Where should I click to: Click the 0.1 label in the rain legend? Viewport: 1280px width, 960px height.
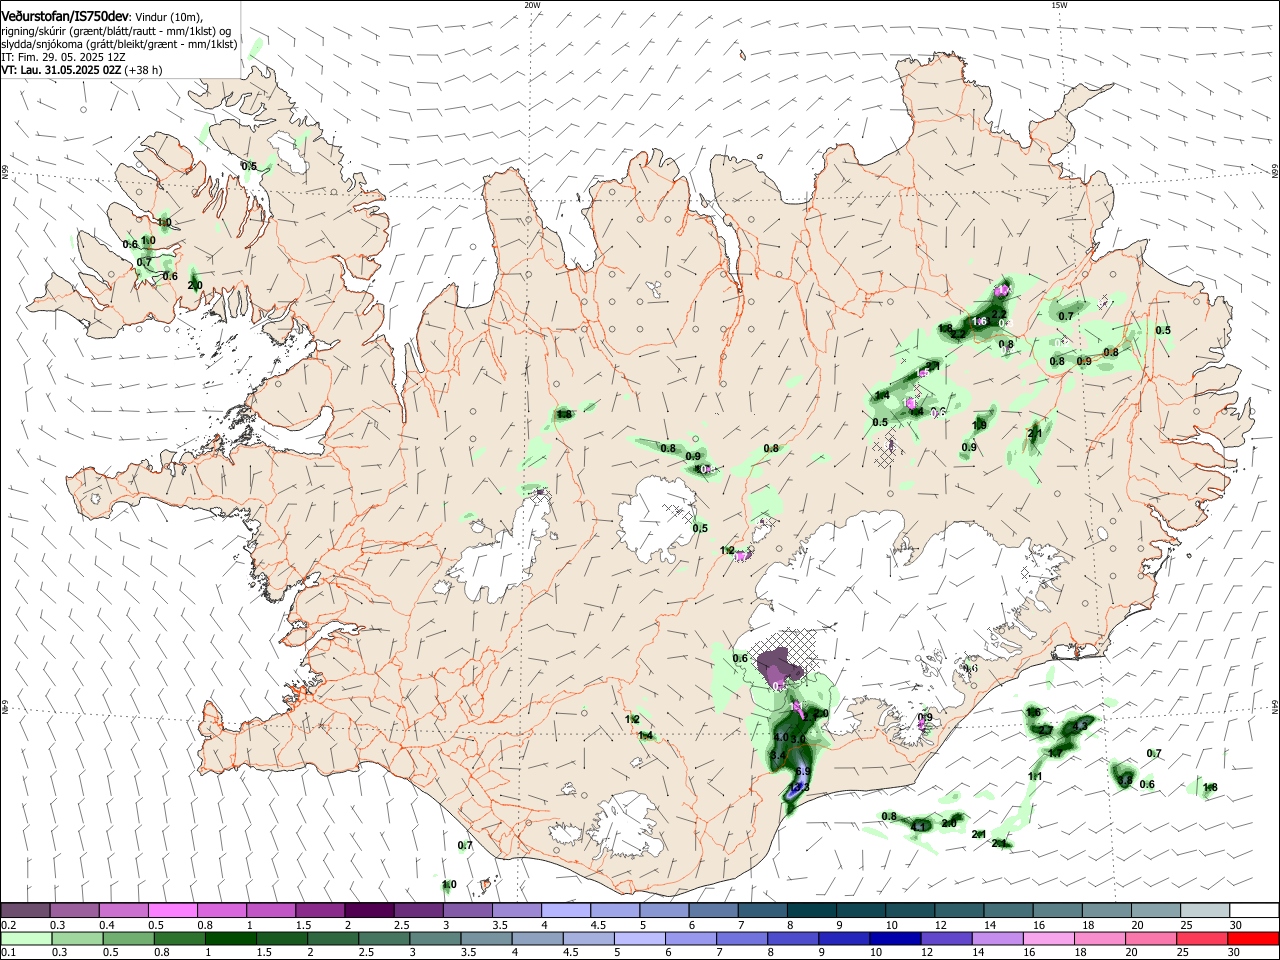coord(8,953)
